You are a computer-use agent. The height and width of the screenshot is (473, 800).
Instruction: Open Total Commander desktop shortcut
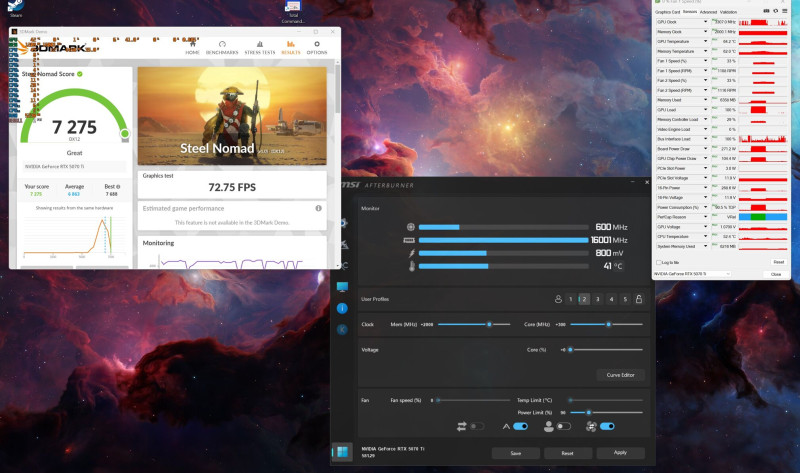pos(293,11)
